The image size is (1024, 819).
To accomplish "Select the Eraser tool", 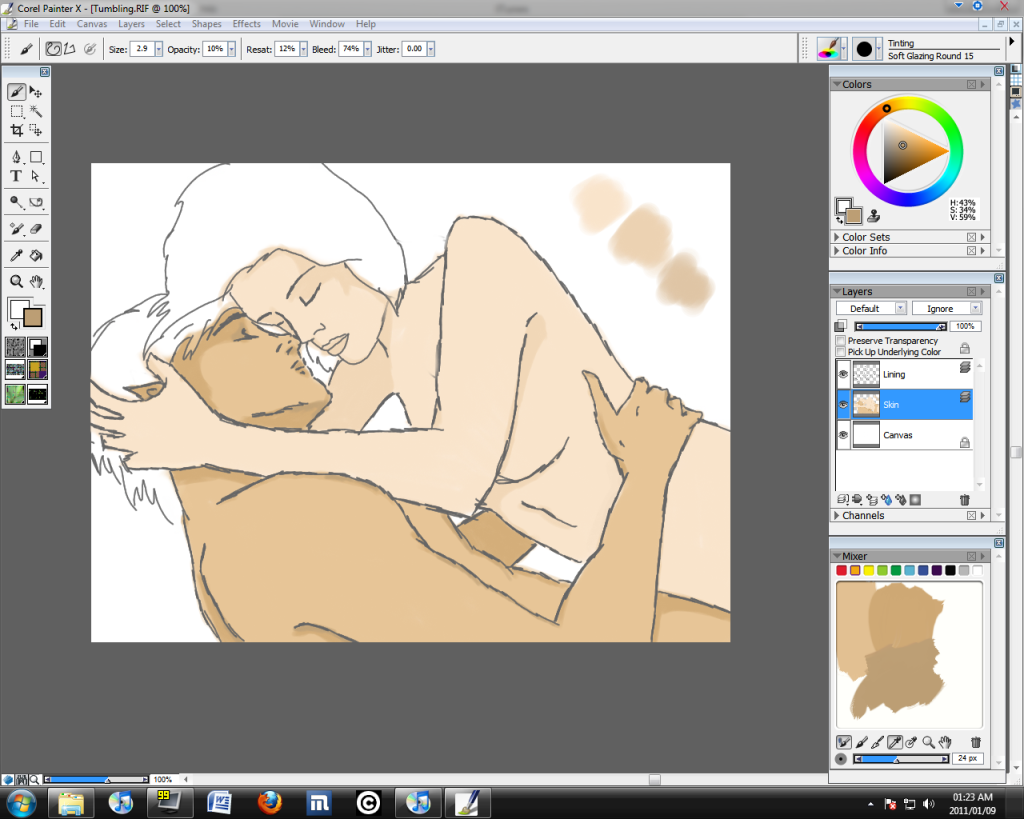I will pos(36,229).
